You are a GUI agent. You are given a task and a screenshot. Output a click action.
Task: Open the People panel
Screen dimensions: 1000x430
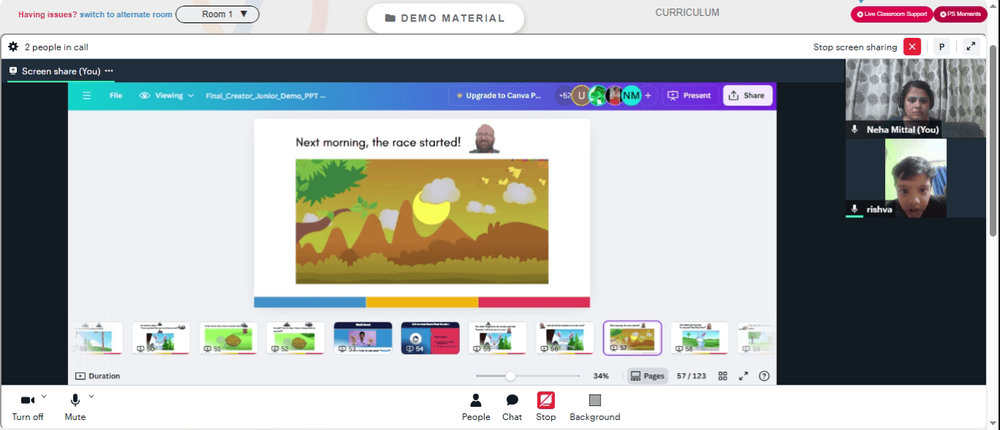[x=476, y=408]
